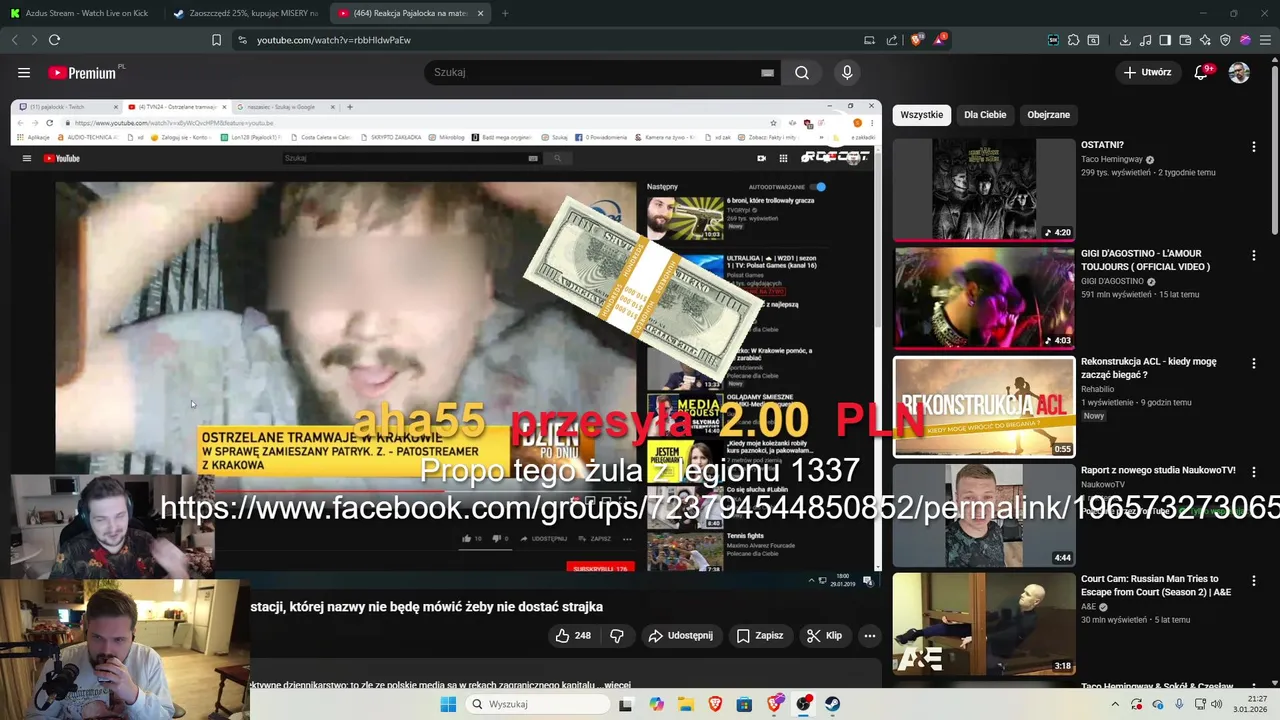The height and width of the screenshot is (720, 1280).
Task: Open Brave Playlist music note icon
Action: tap(1145, 40)
